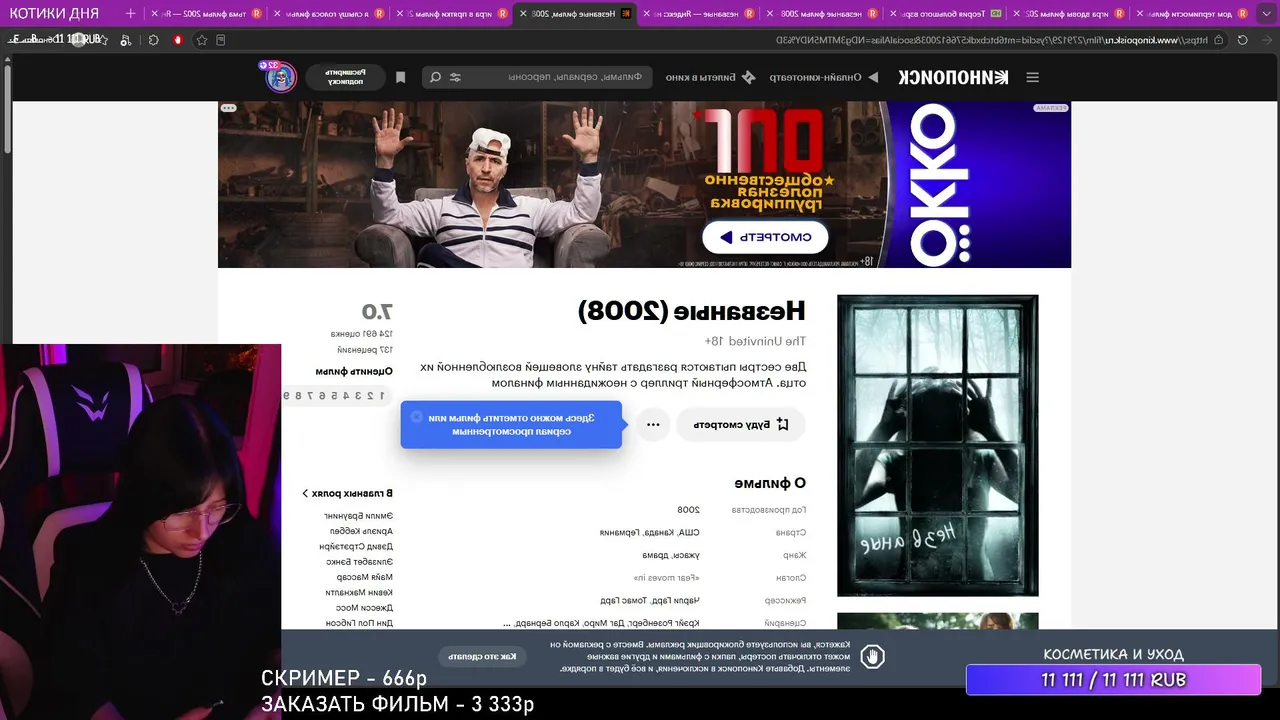Open actor 'Эмили Браунинг' link
The image size is (1280, 720).
[358, 516]
